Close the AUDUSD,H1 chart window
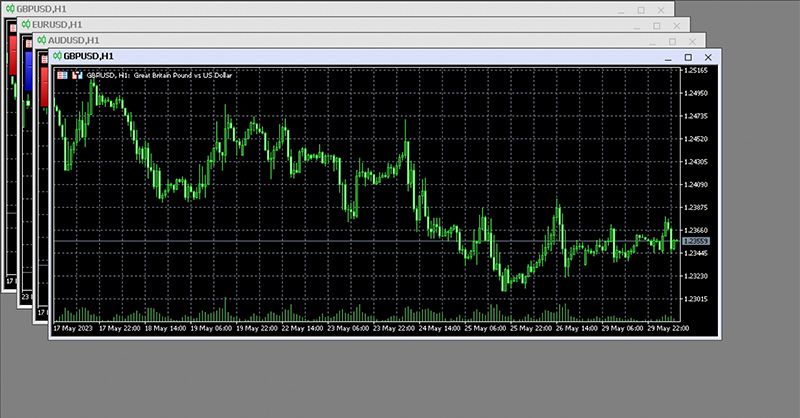The width and height of the screenshot is (800, 418). click(x=692, y=41)
